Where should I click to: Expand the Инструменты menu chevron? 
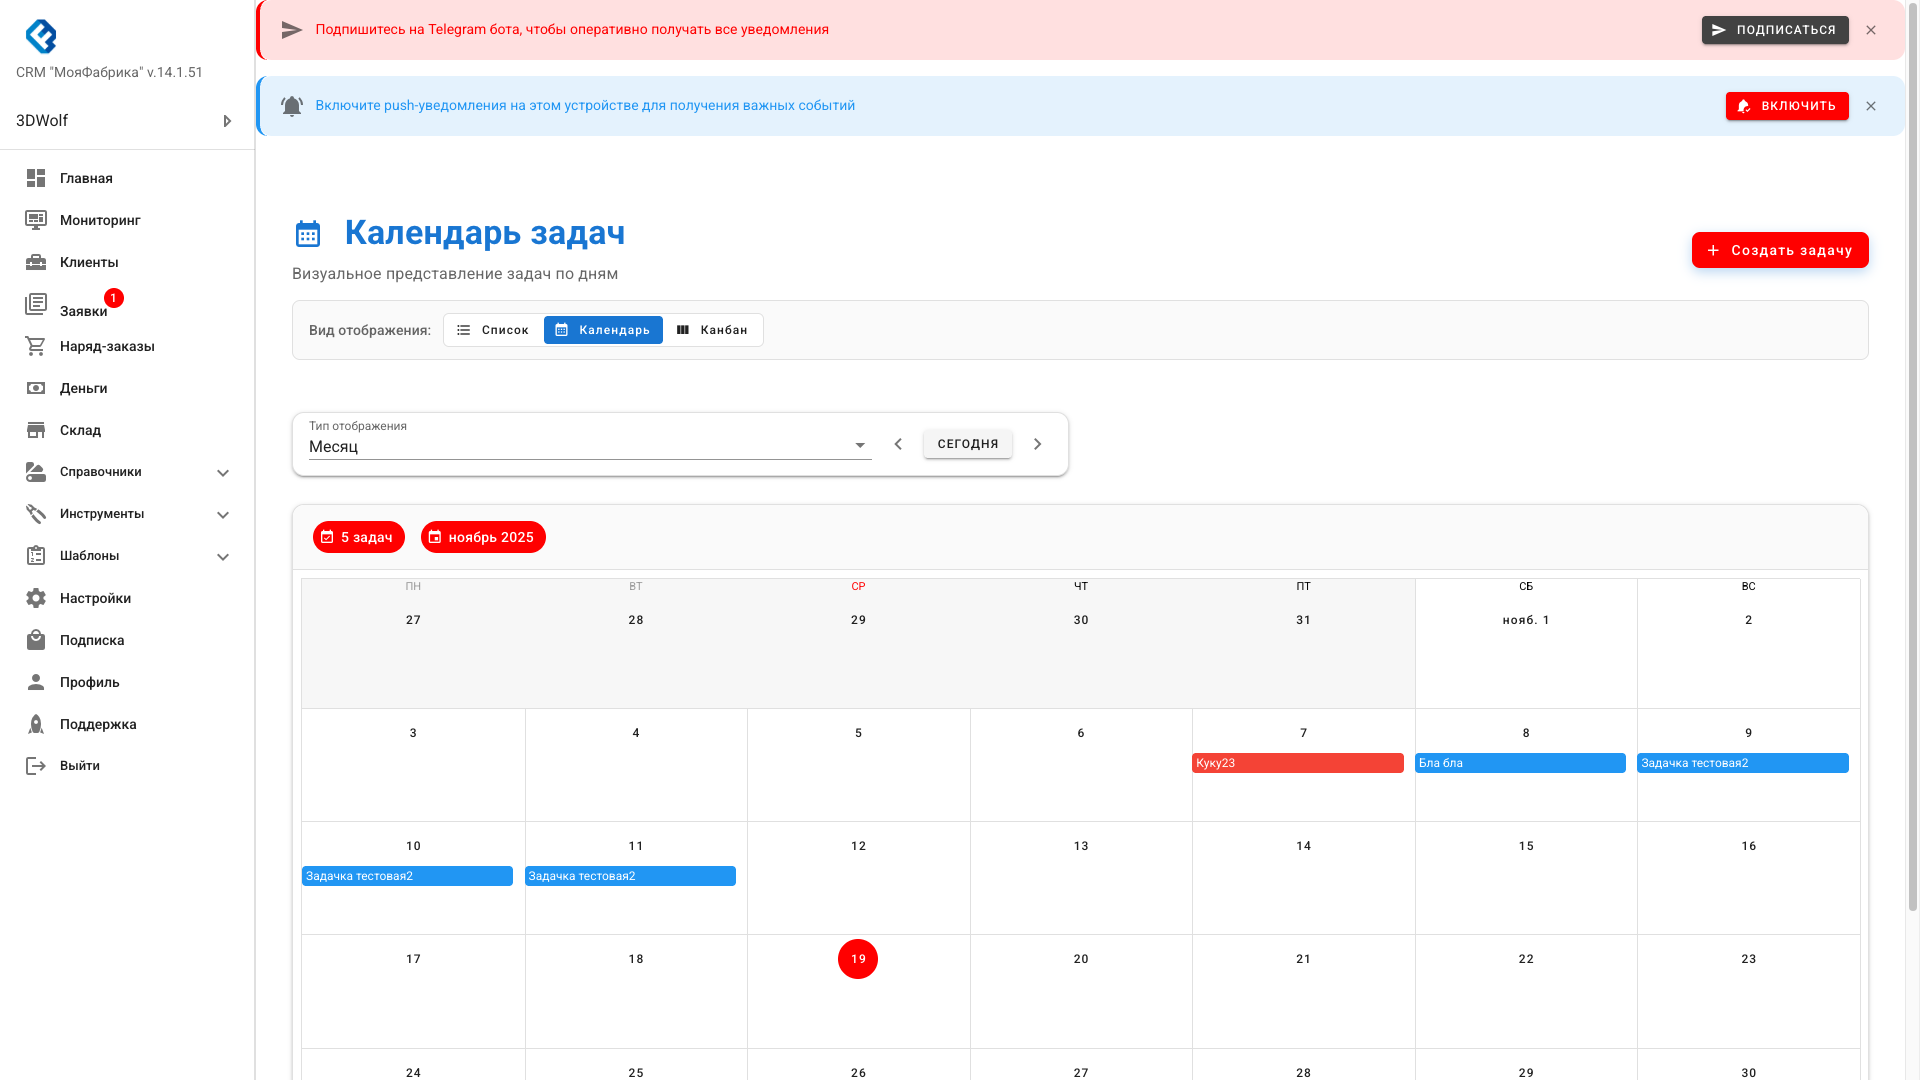click(x=223, y=515)
